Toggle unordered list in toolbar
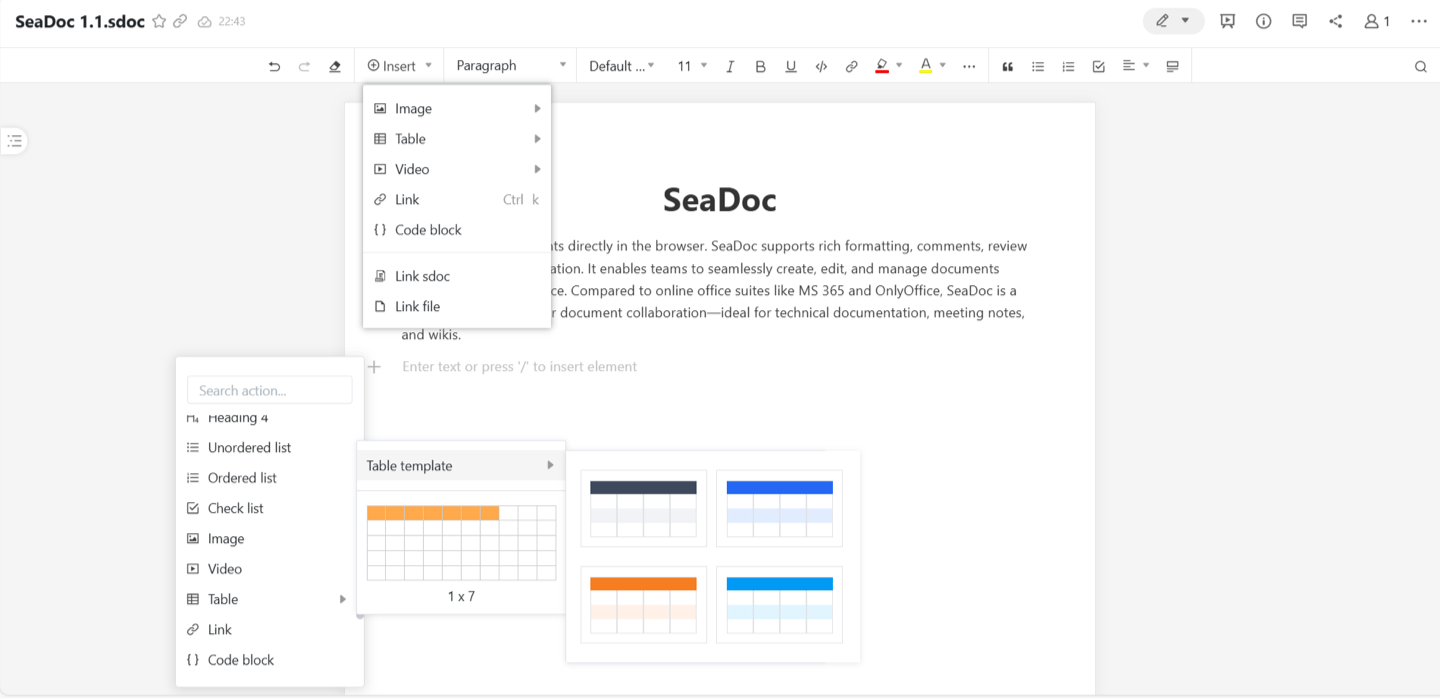Image resolution: width=1440 pixels, height=699 pixels. [1038, 66]
